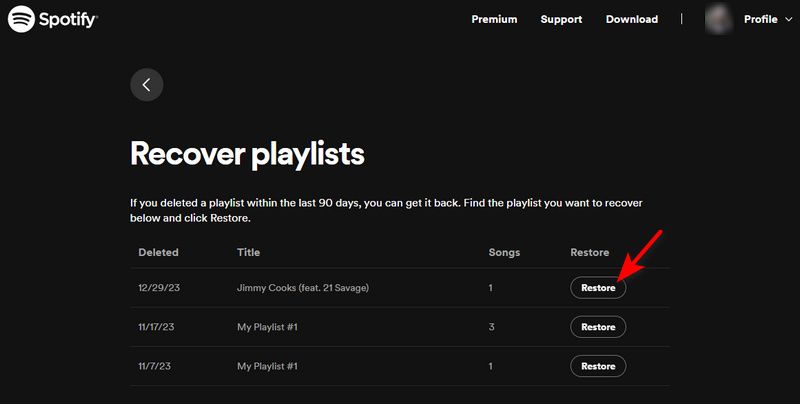The width and height of the screenshot is (800, 404).
Task: Open the Download page
Action: tap(632, 19)
